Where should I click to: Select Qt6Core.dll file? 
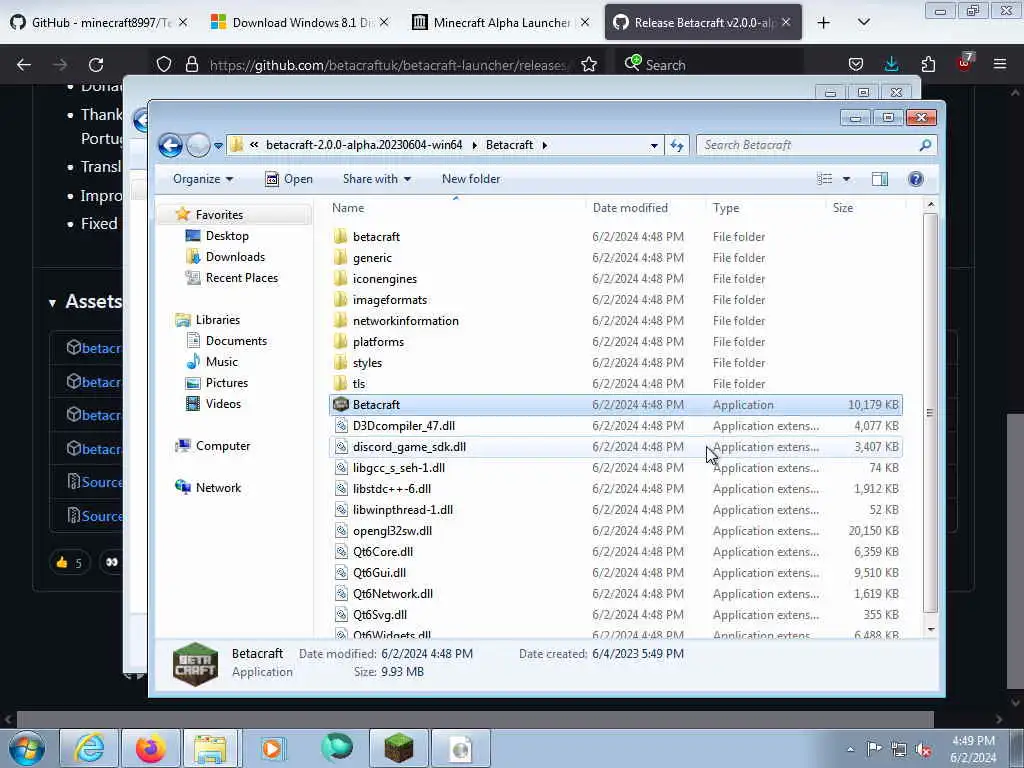[x=383, y=552]
